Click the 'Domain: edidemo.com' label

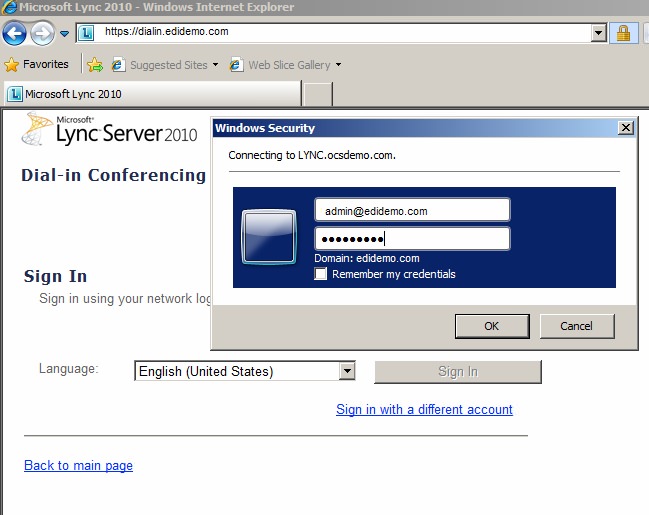367,258
